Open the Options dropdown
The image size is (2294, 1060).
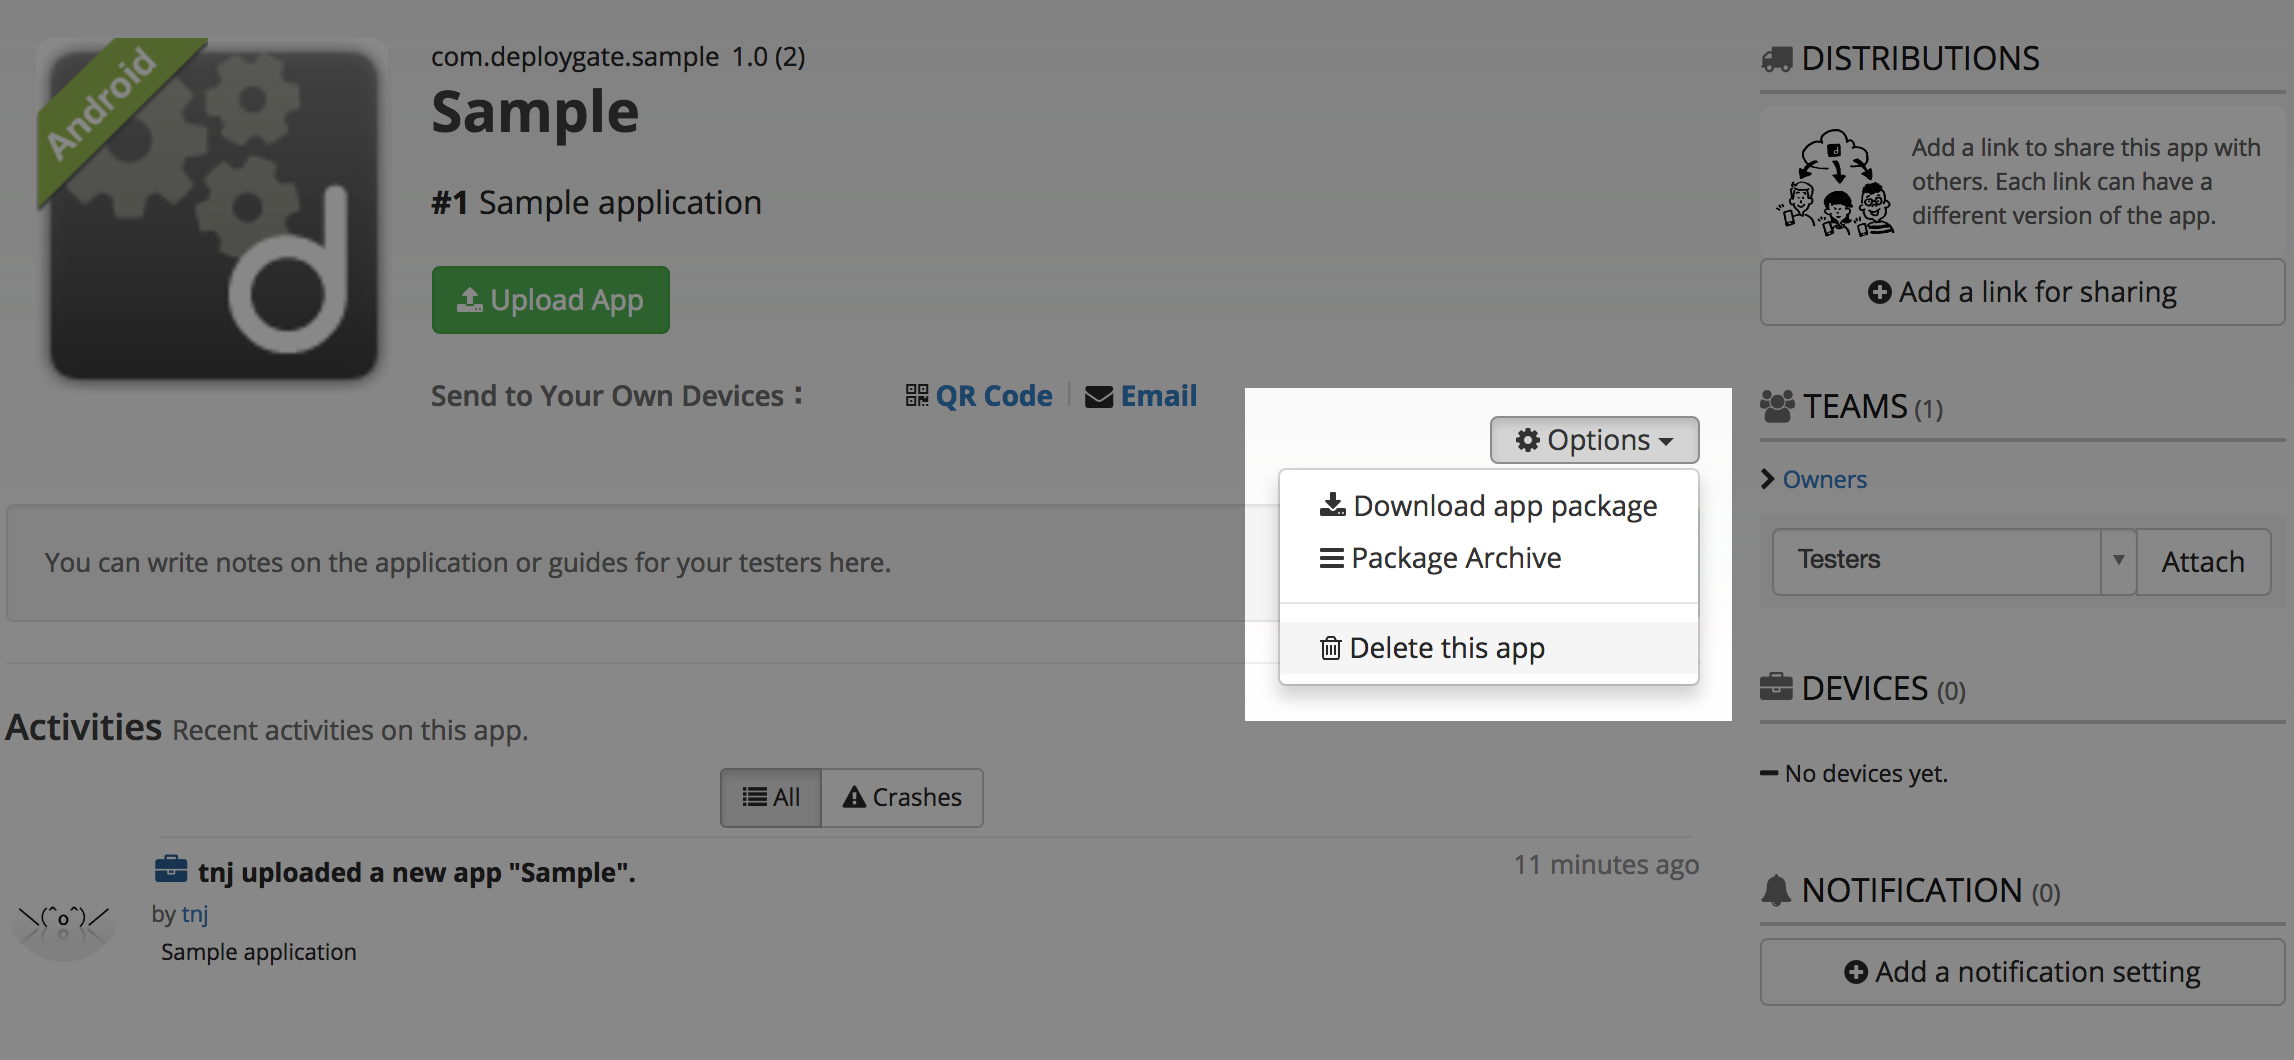tap(1594, 440)
